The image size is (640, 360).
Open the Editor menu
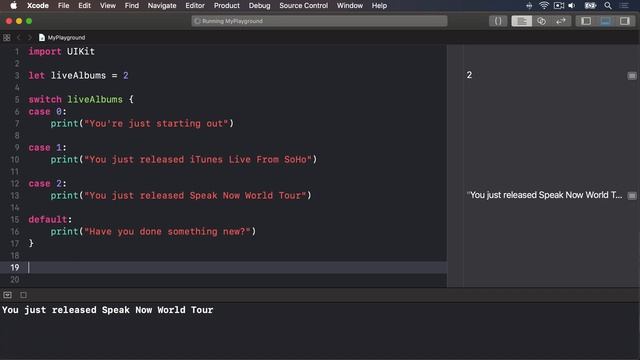click(x=195, y=6)
